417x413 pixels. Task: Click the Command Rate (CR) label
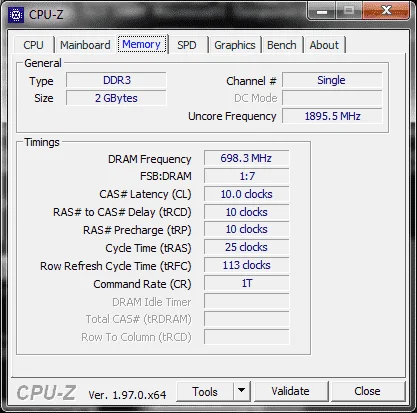point(142,284)
